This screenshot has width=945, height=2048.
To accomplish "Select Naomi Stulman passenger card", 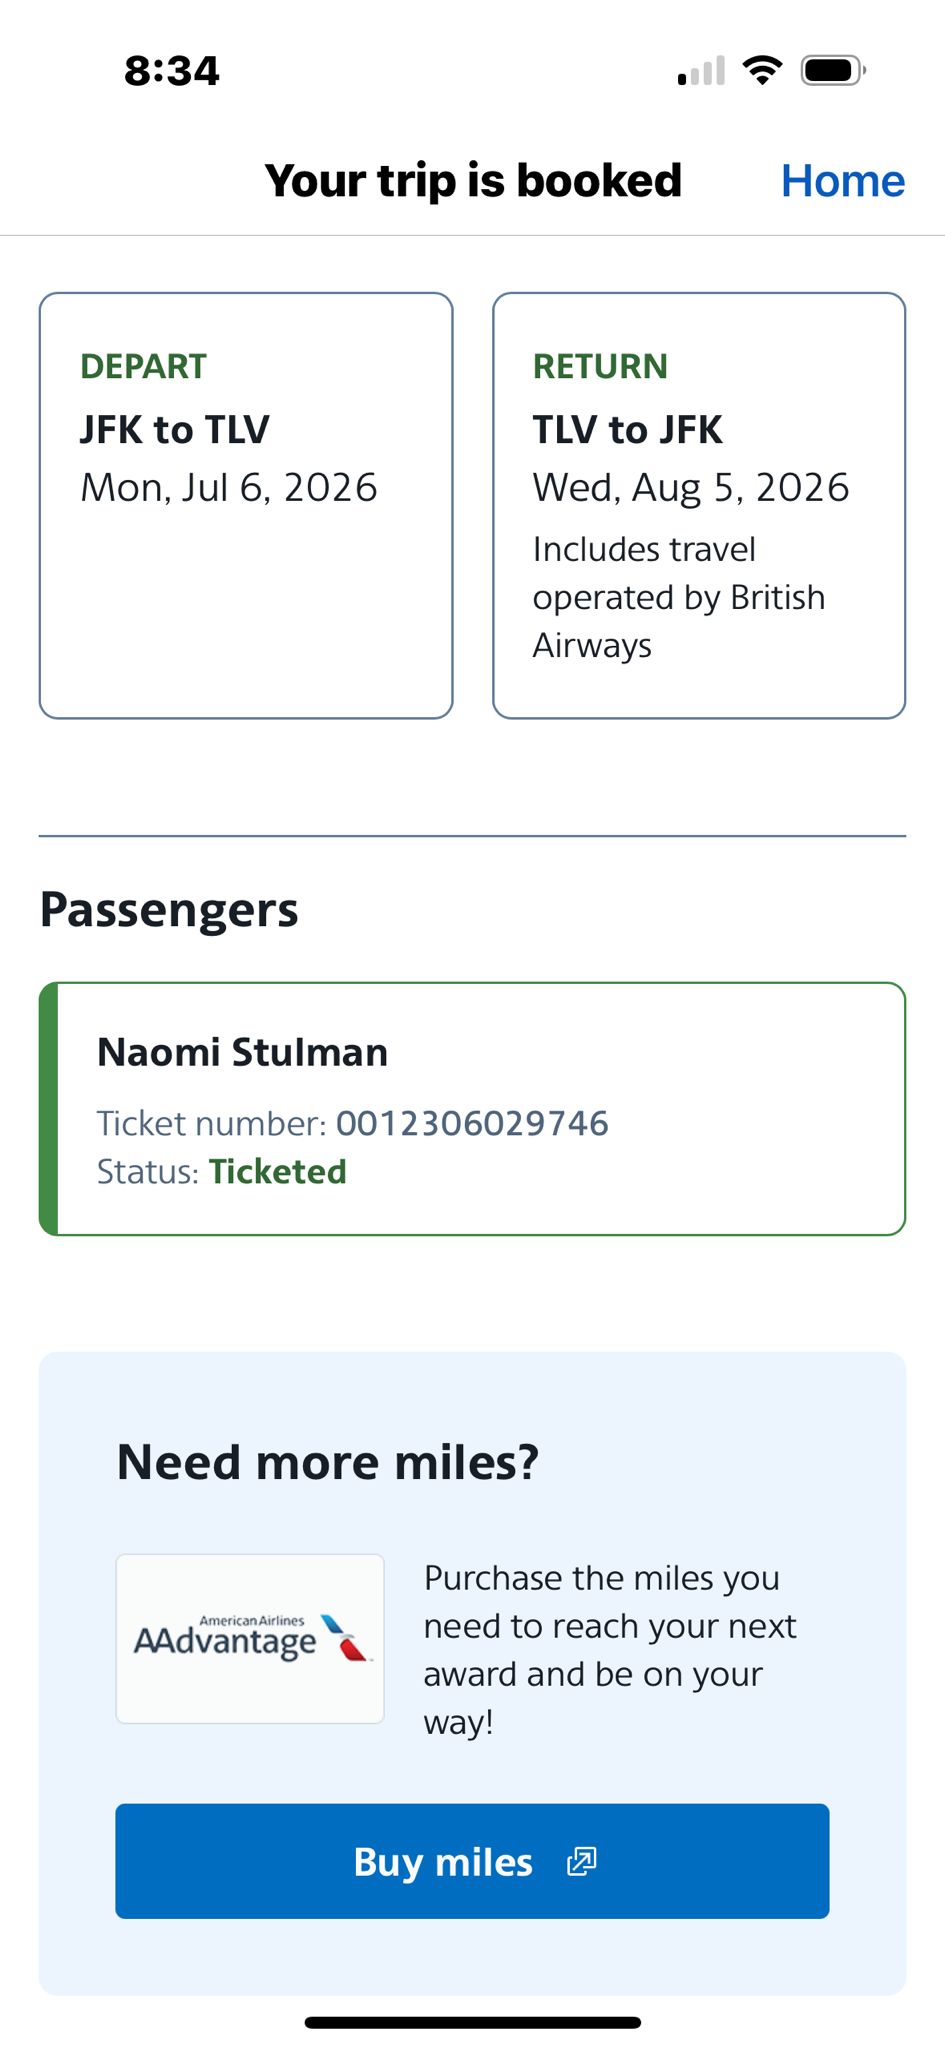I will (x=472, y=1108).
